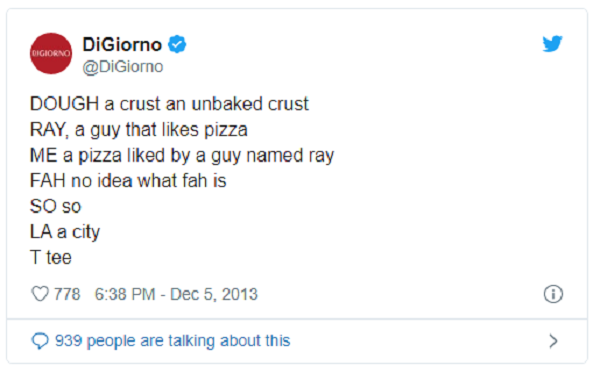The height and width of the screenshot is (373, 600).
Task: Visit the @DiGiorno handle link
Action: [123, 67]
